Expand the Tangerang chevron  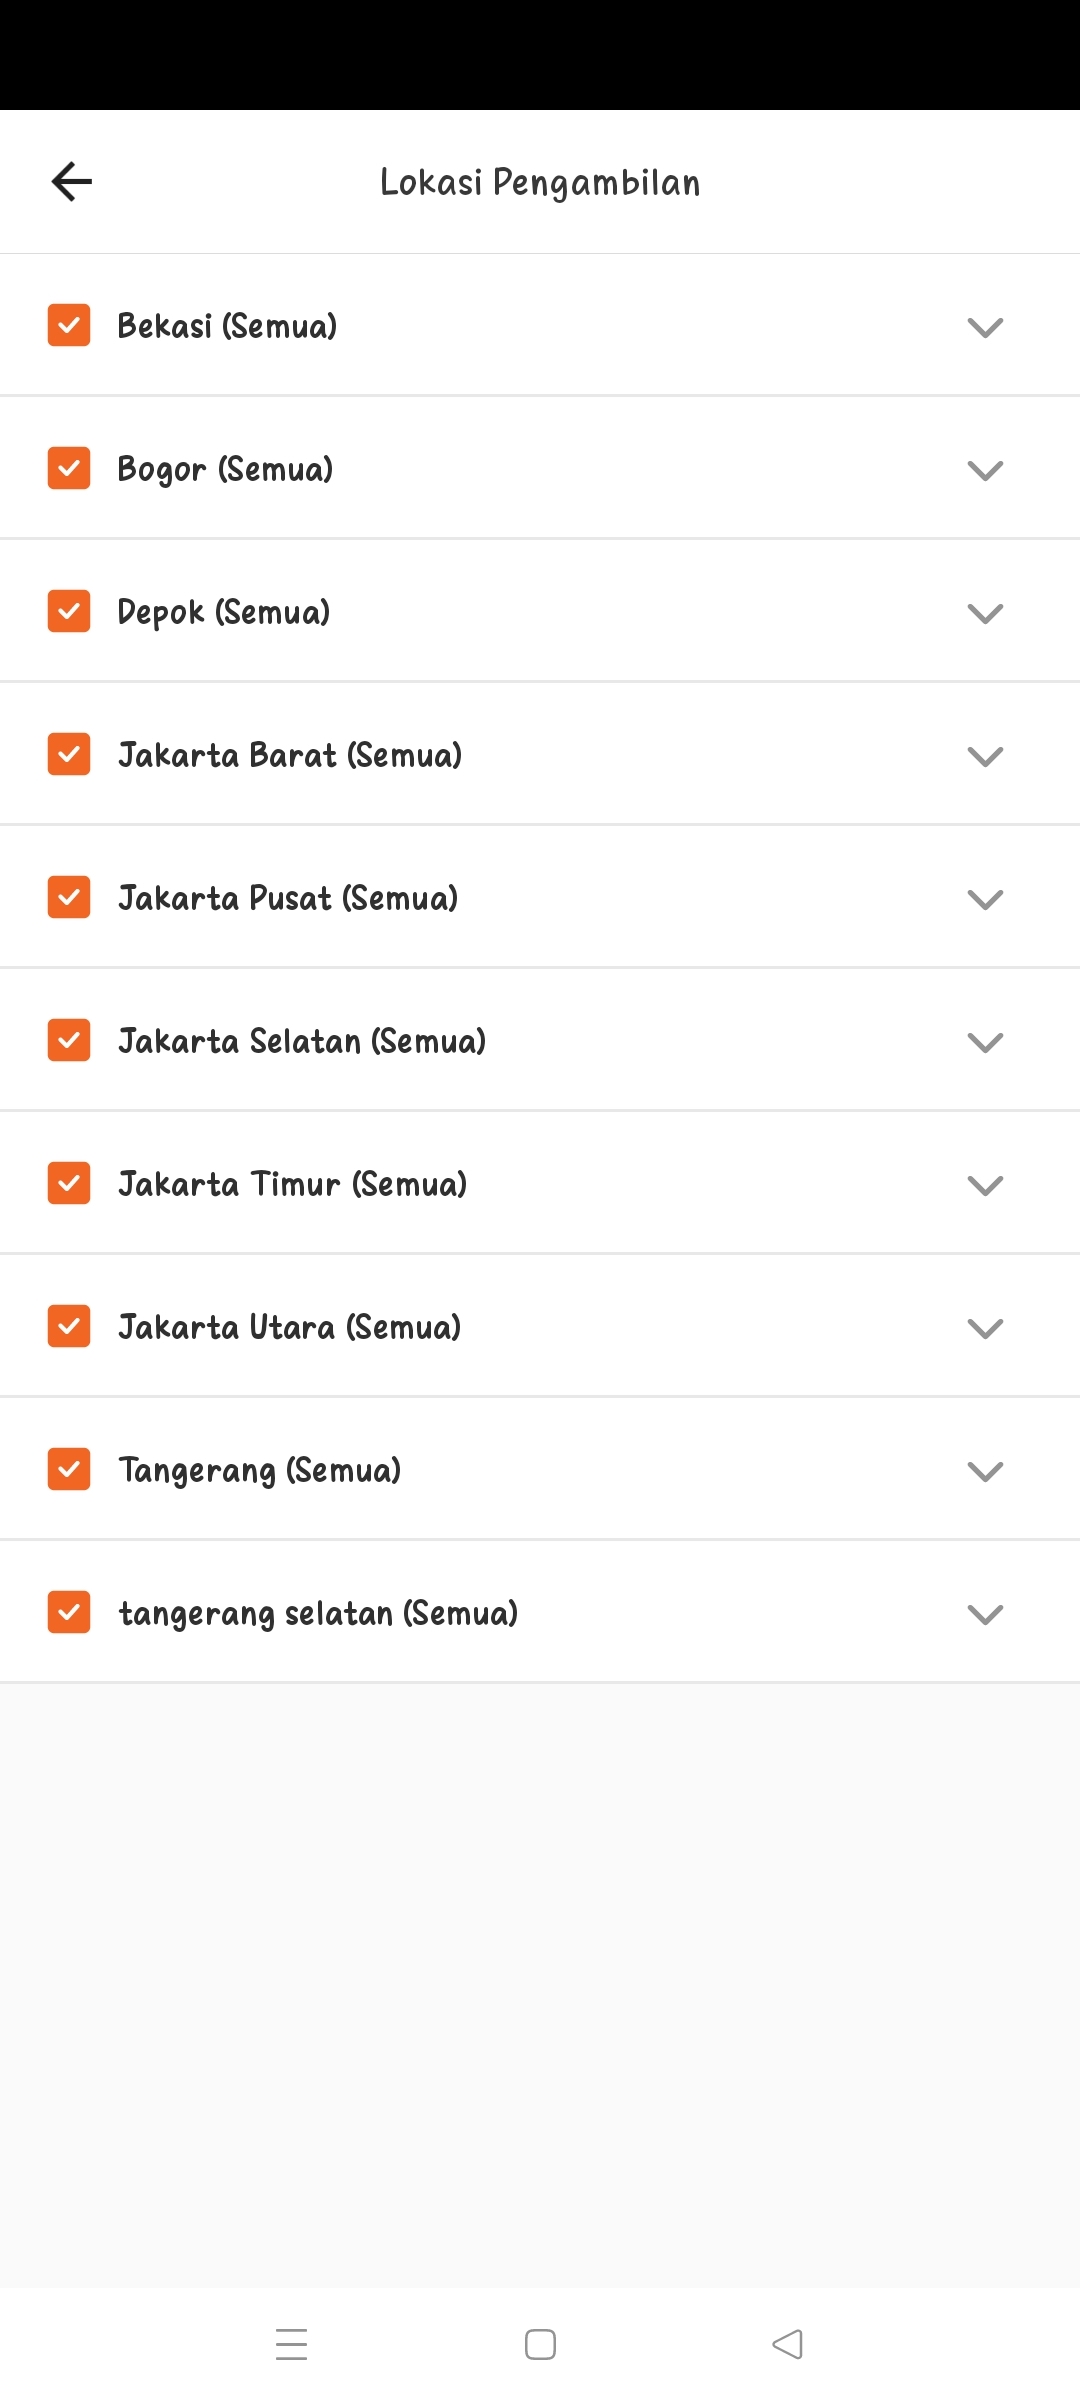pyautogui.click(x=985, y=1471)
